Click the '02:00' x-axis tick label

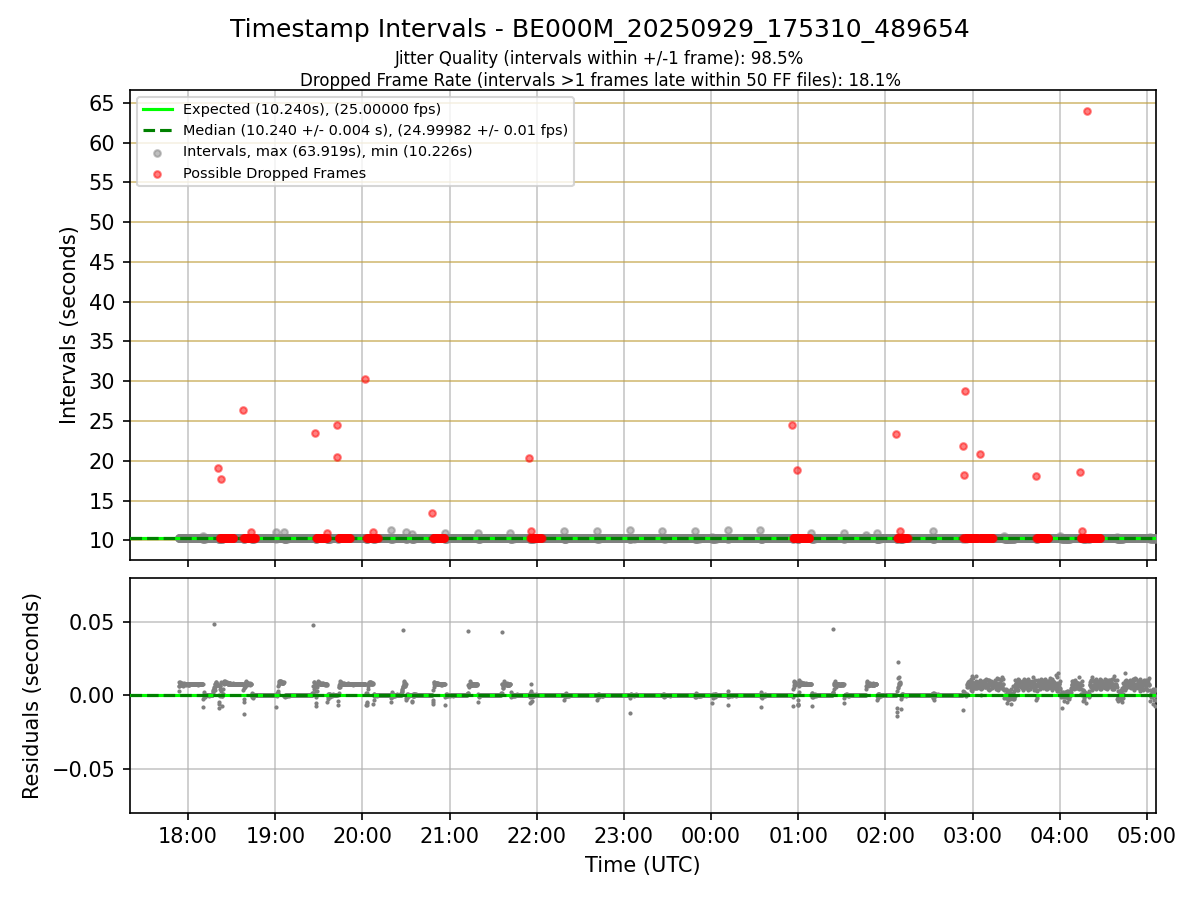tap(885, 836)
